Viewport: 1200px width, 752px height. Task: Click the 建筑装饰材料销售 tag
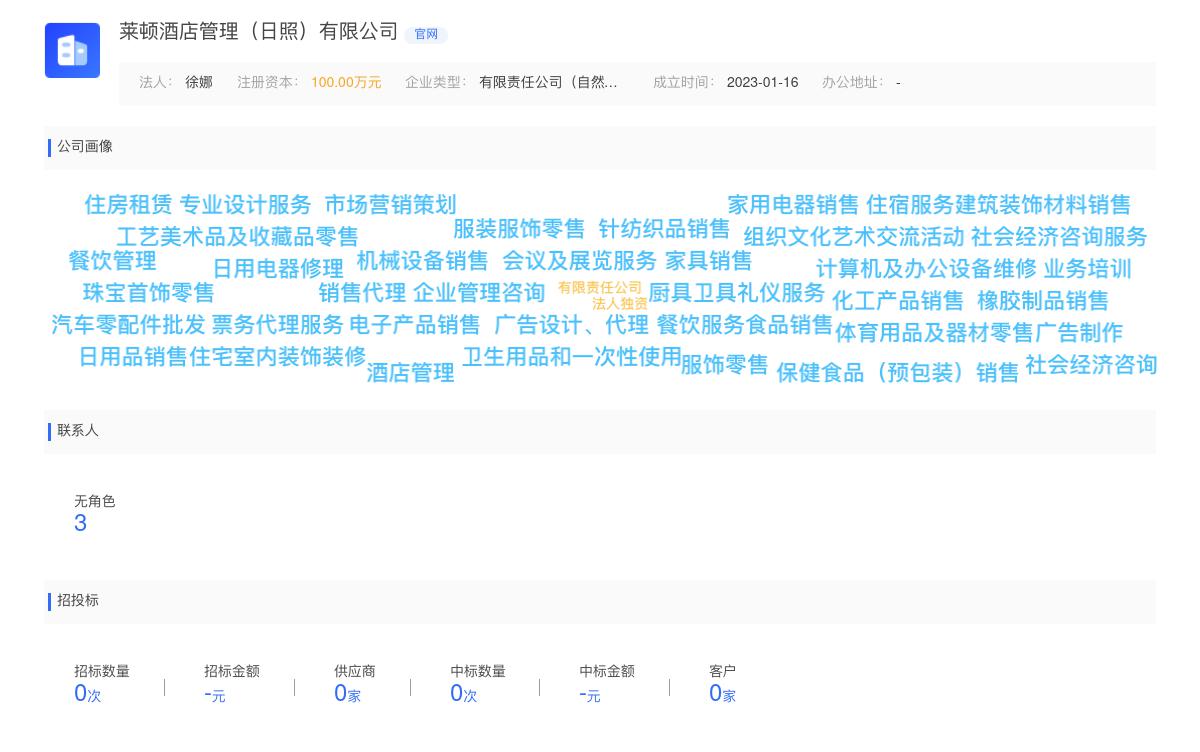[x=1042, y=205]
